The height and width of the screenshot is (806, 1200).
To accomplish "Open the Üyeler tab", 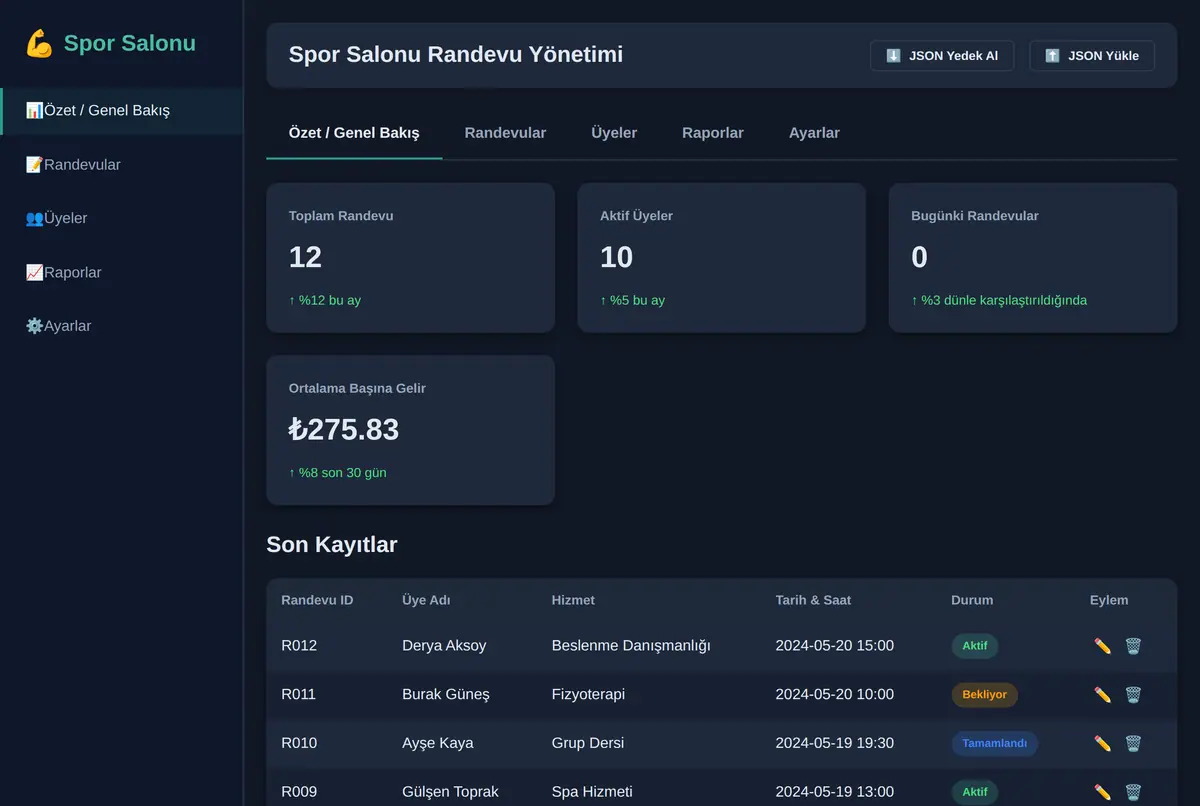I will [x=614, y=133].
